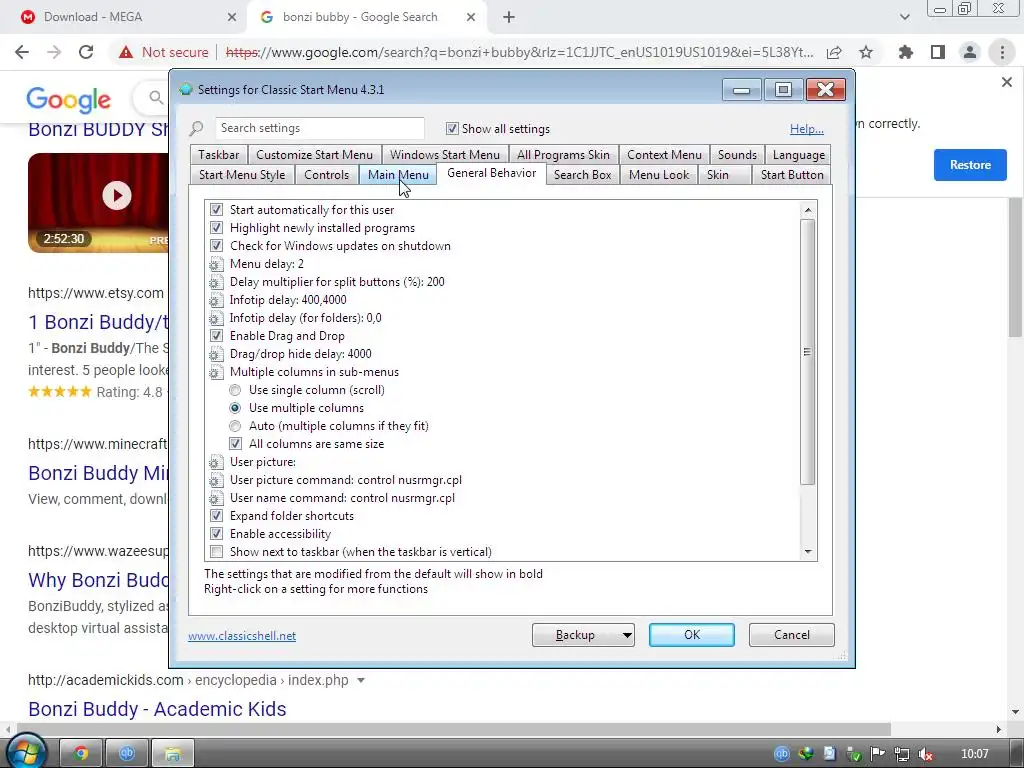Open the Customize Start Menu tab

click(x=314, y=155)
